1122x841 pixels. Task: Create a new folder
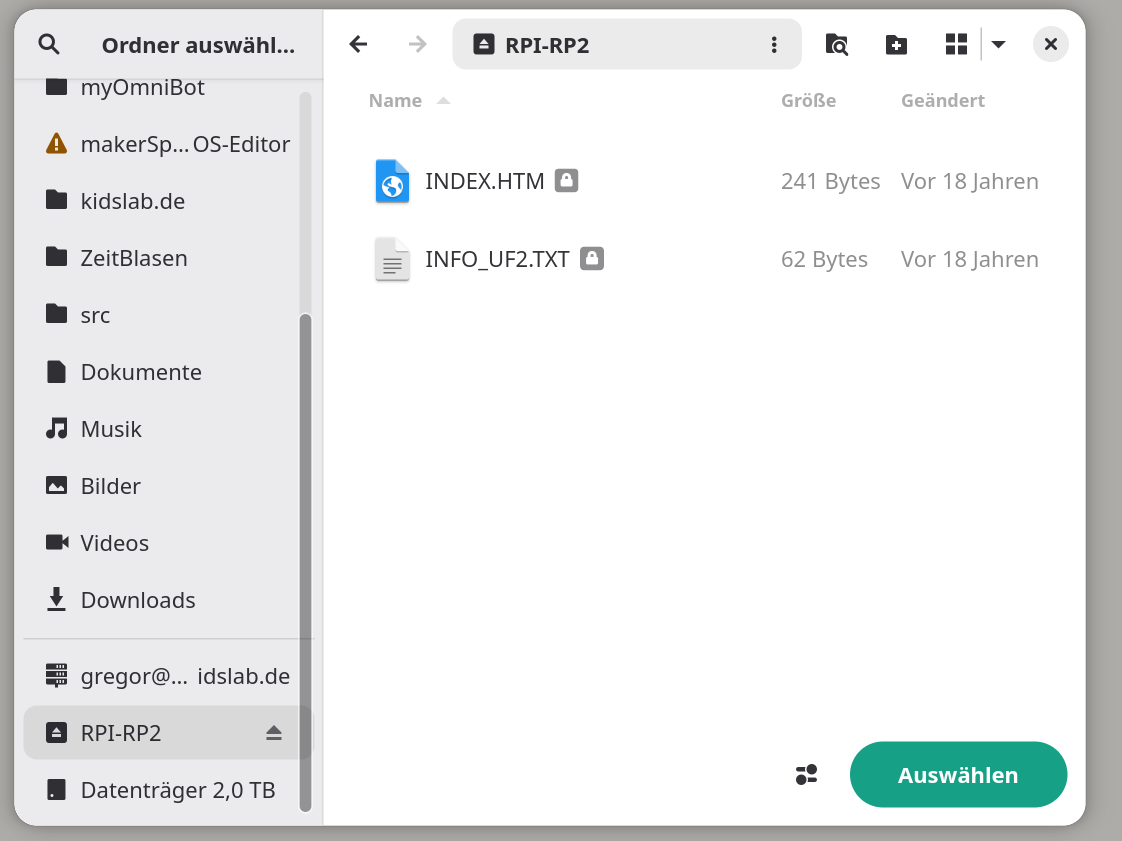[896, 44]
